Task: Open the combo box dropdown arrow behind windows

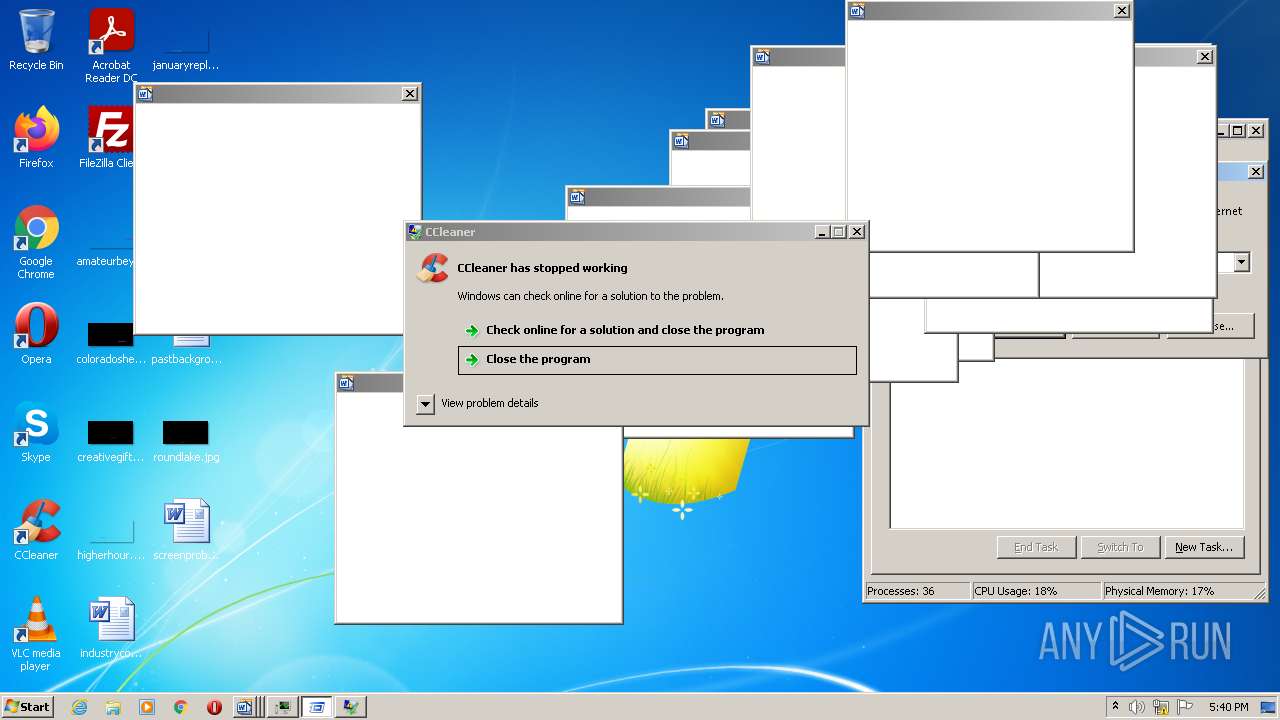Action: point(1241,263)
